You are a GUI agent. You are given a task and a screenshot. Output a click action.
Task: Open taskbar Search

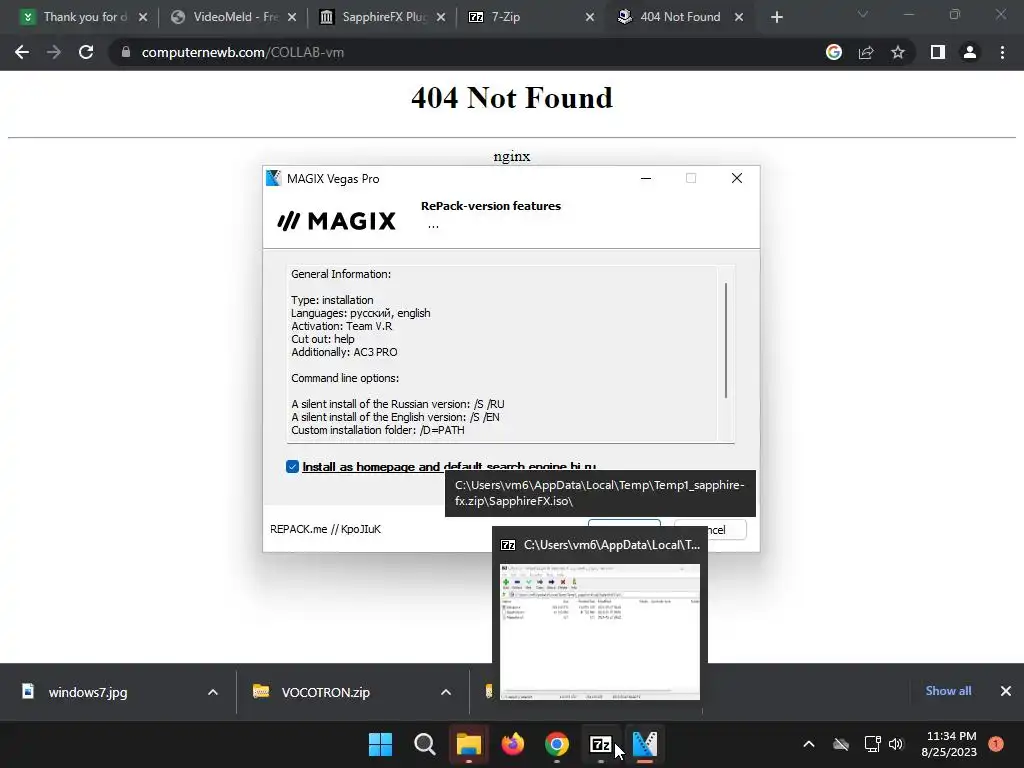coord(424,744)
